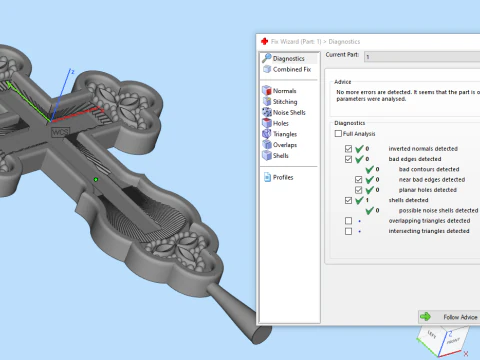Image resolution: width=480 pixels, height=360 pixels.
Task: Go to the Triangles page
Action: click(x=285, y=134)
